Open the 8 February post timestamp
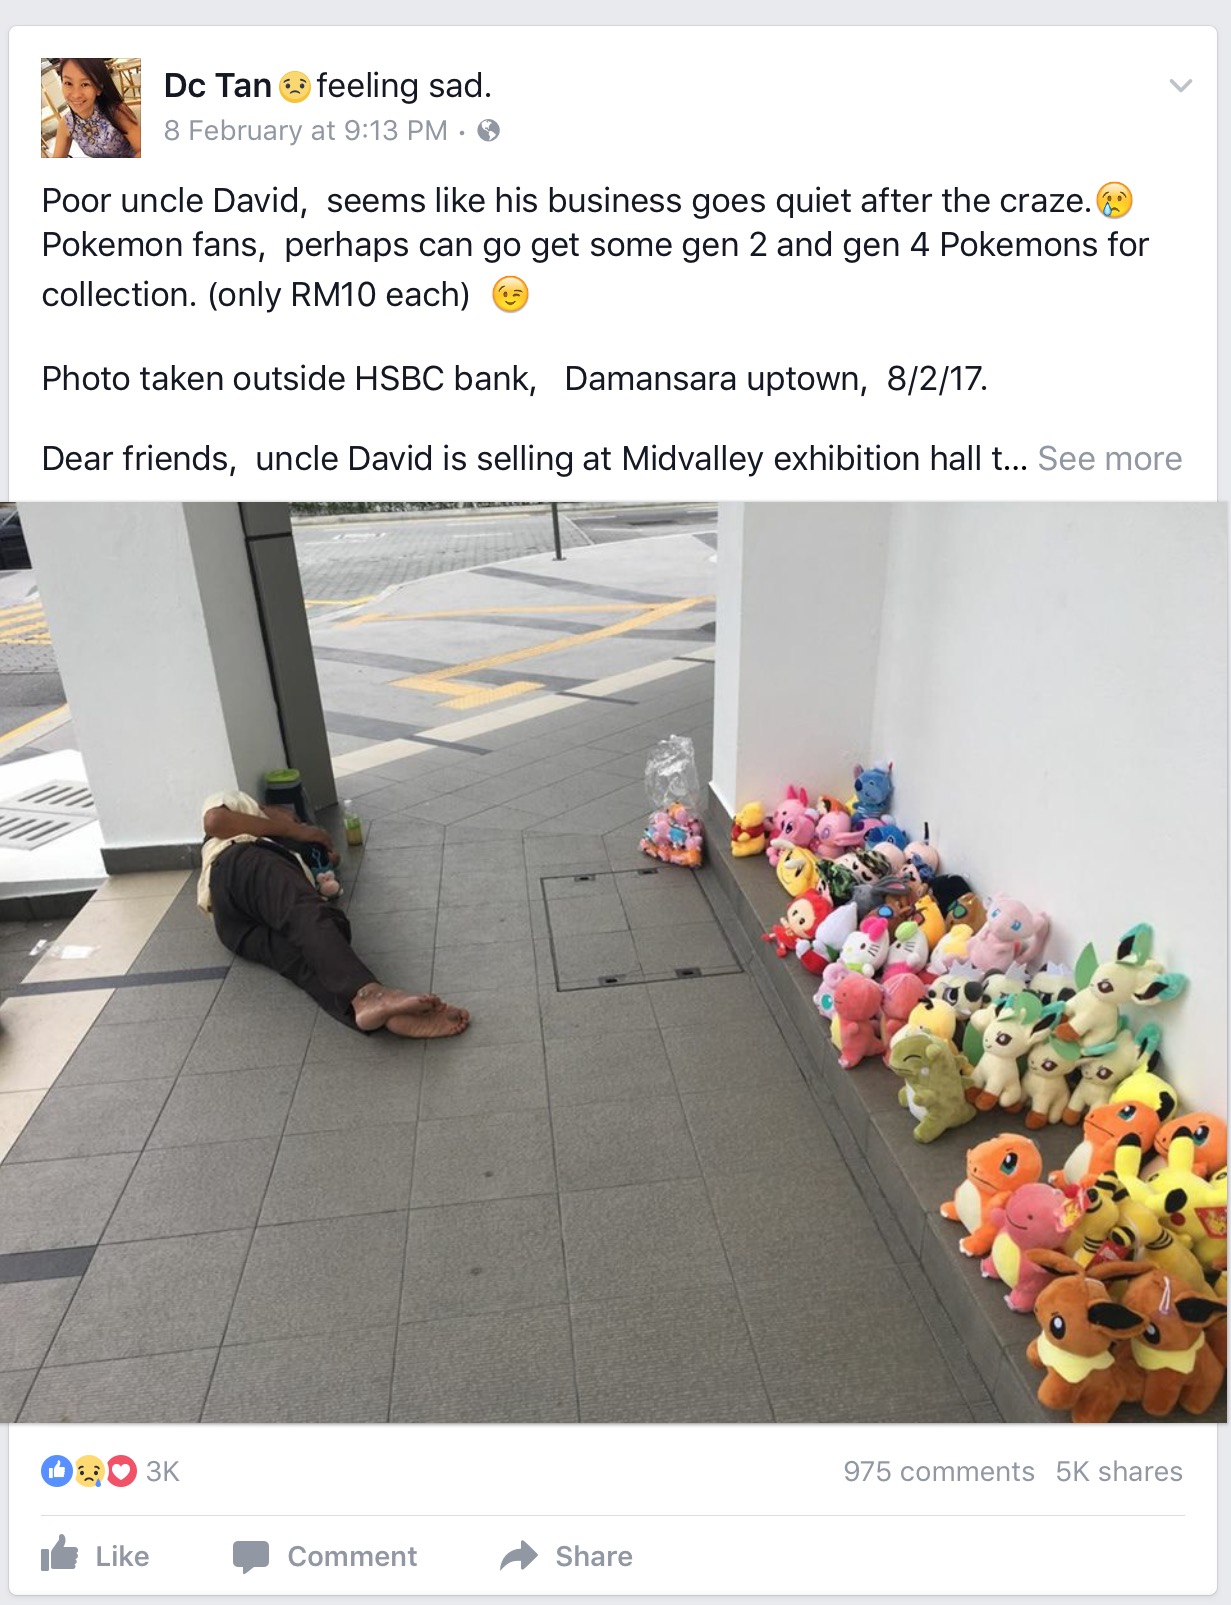Viewport: 1231px width, 1605px height. coord(306,131)
